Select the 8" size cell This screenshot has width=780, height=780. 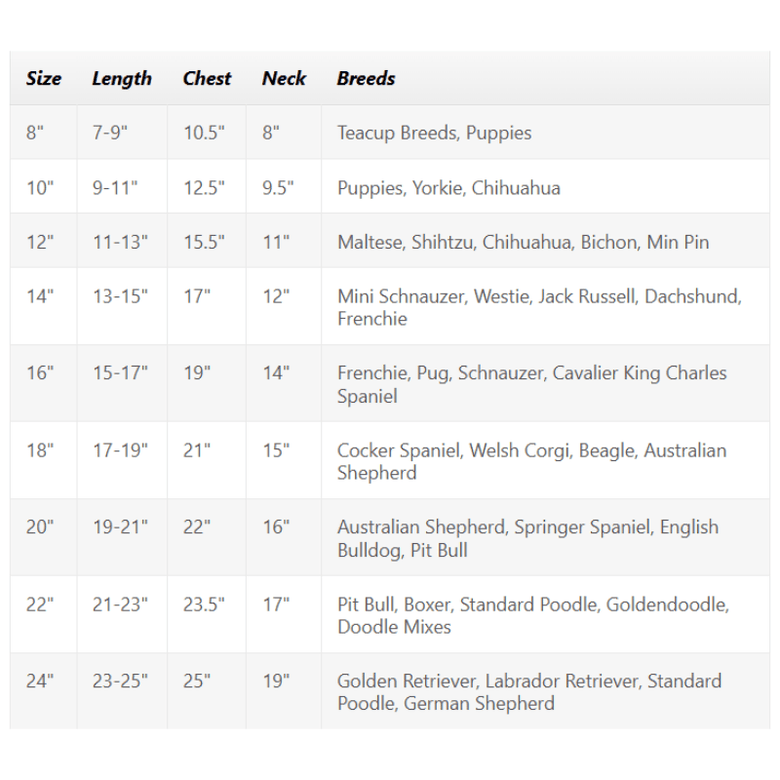(44, 132)
